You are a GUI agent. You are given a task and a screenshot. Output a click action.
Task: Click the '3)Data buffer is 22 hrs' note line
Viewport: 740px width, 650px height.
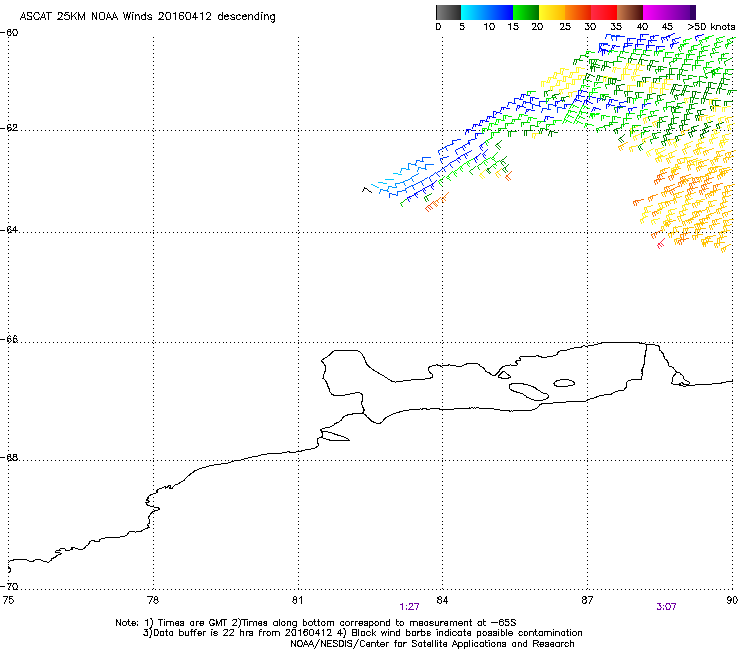362,633
